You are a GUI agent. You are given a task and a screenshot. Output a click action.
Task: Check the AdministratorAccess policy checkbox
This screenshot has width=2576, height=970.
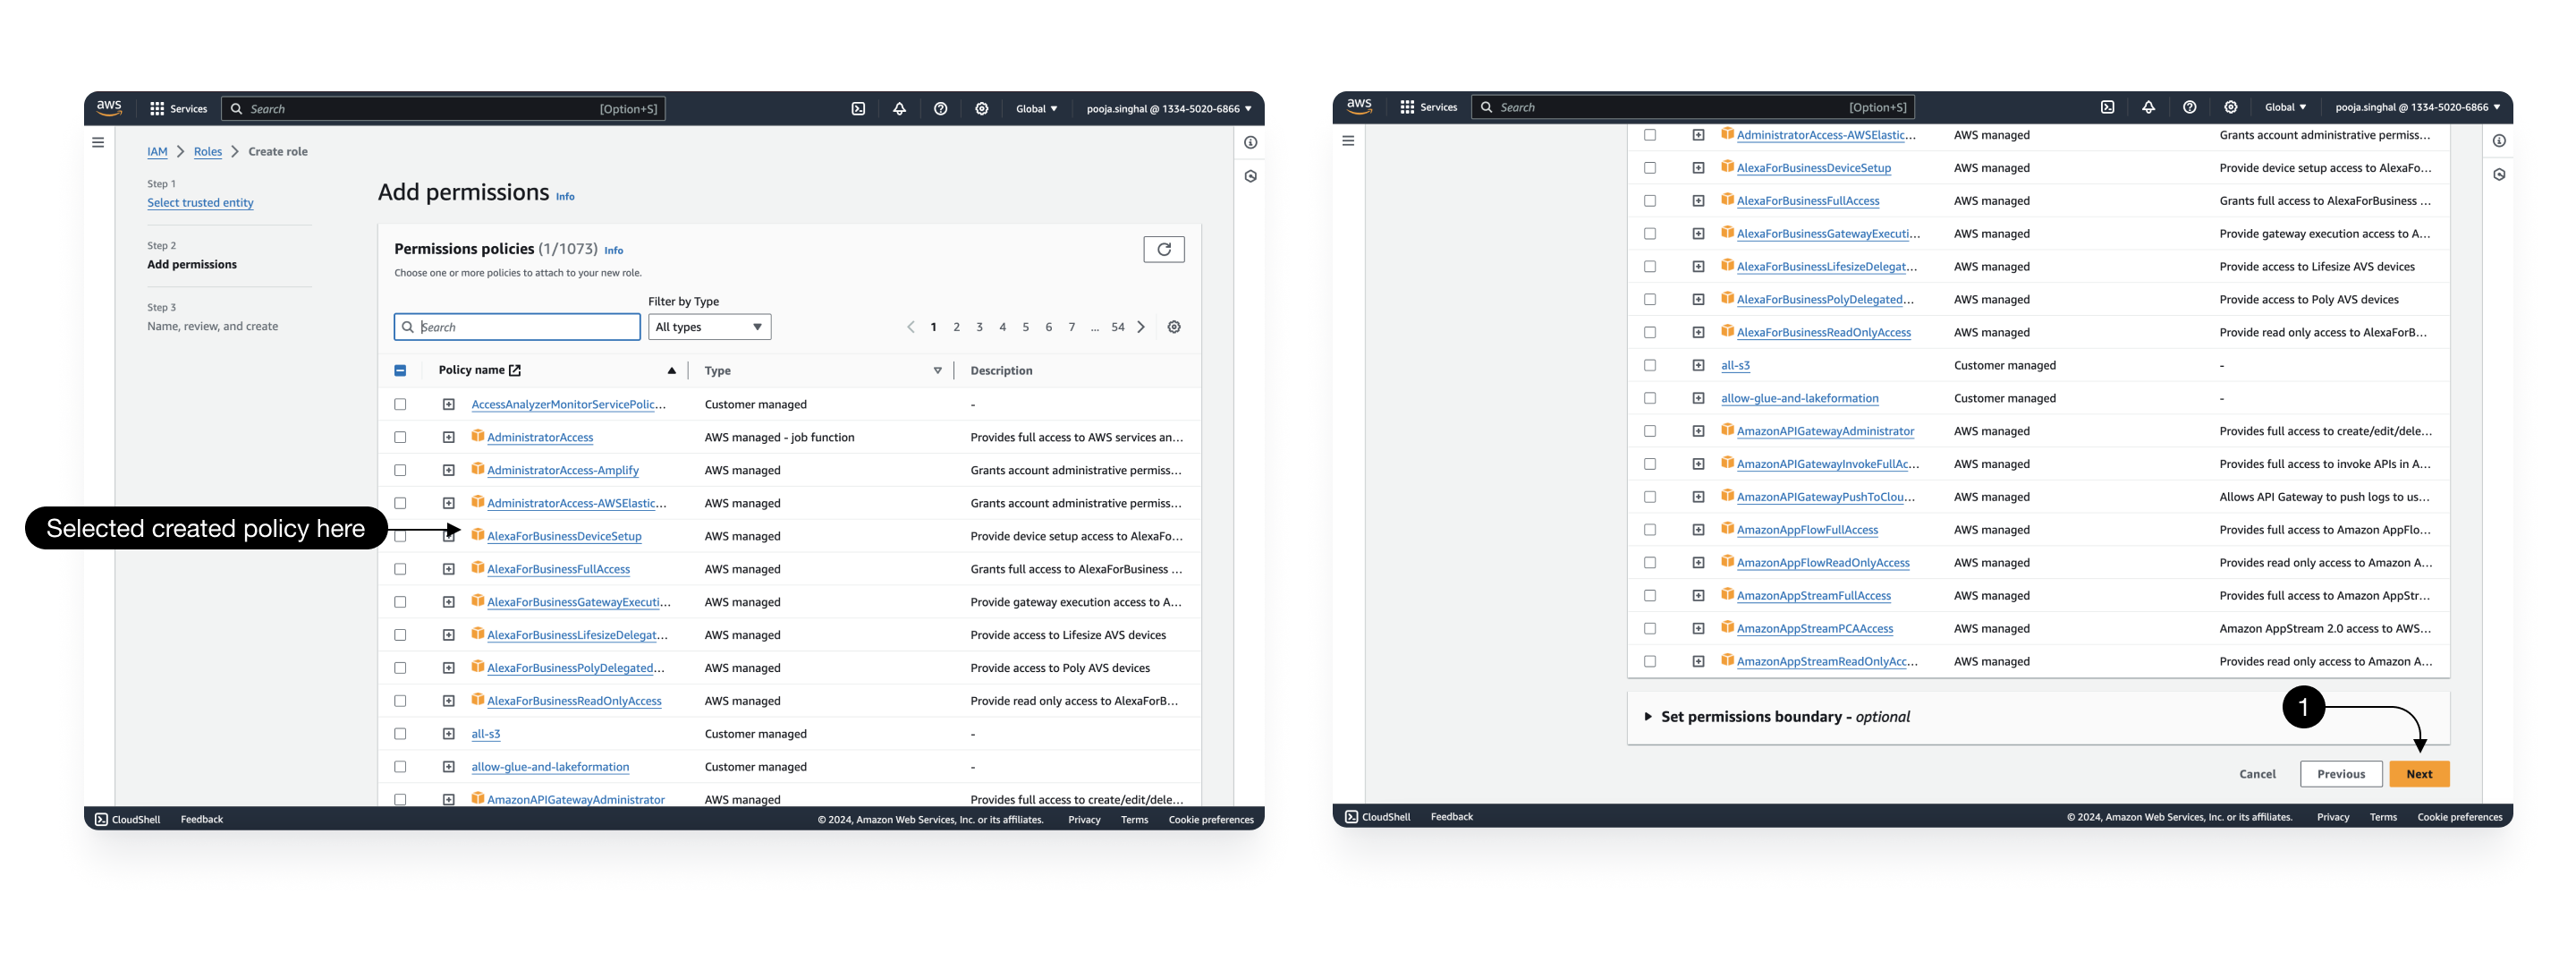pyautogui.click(x=400, y=437)
